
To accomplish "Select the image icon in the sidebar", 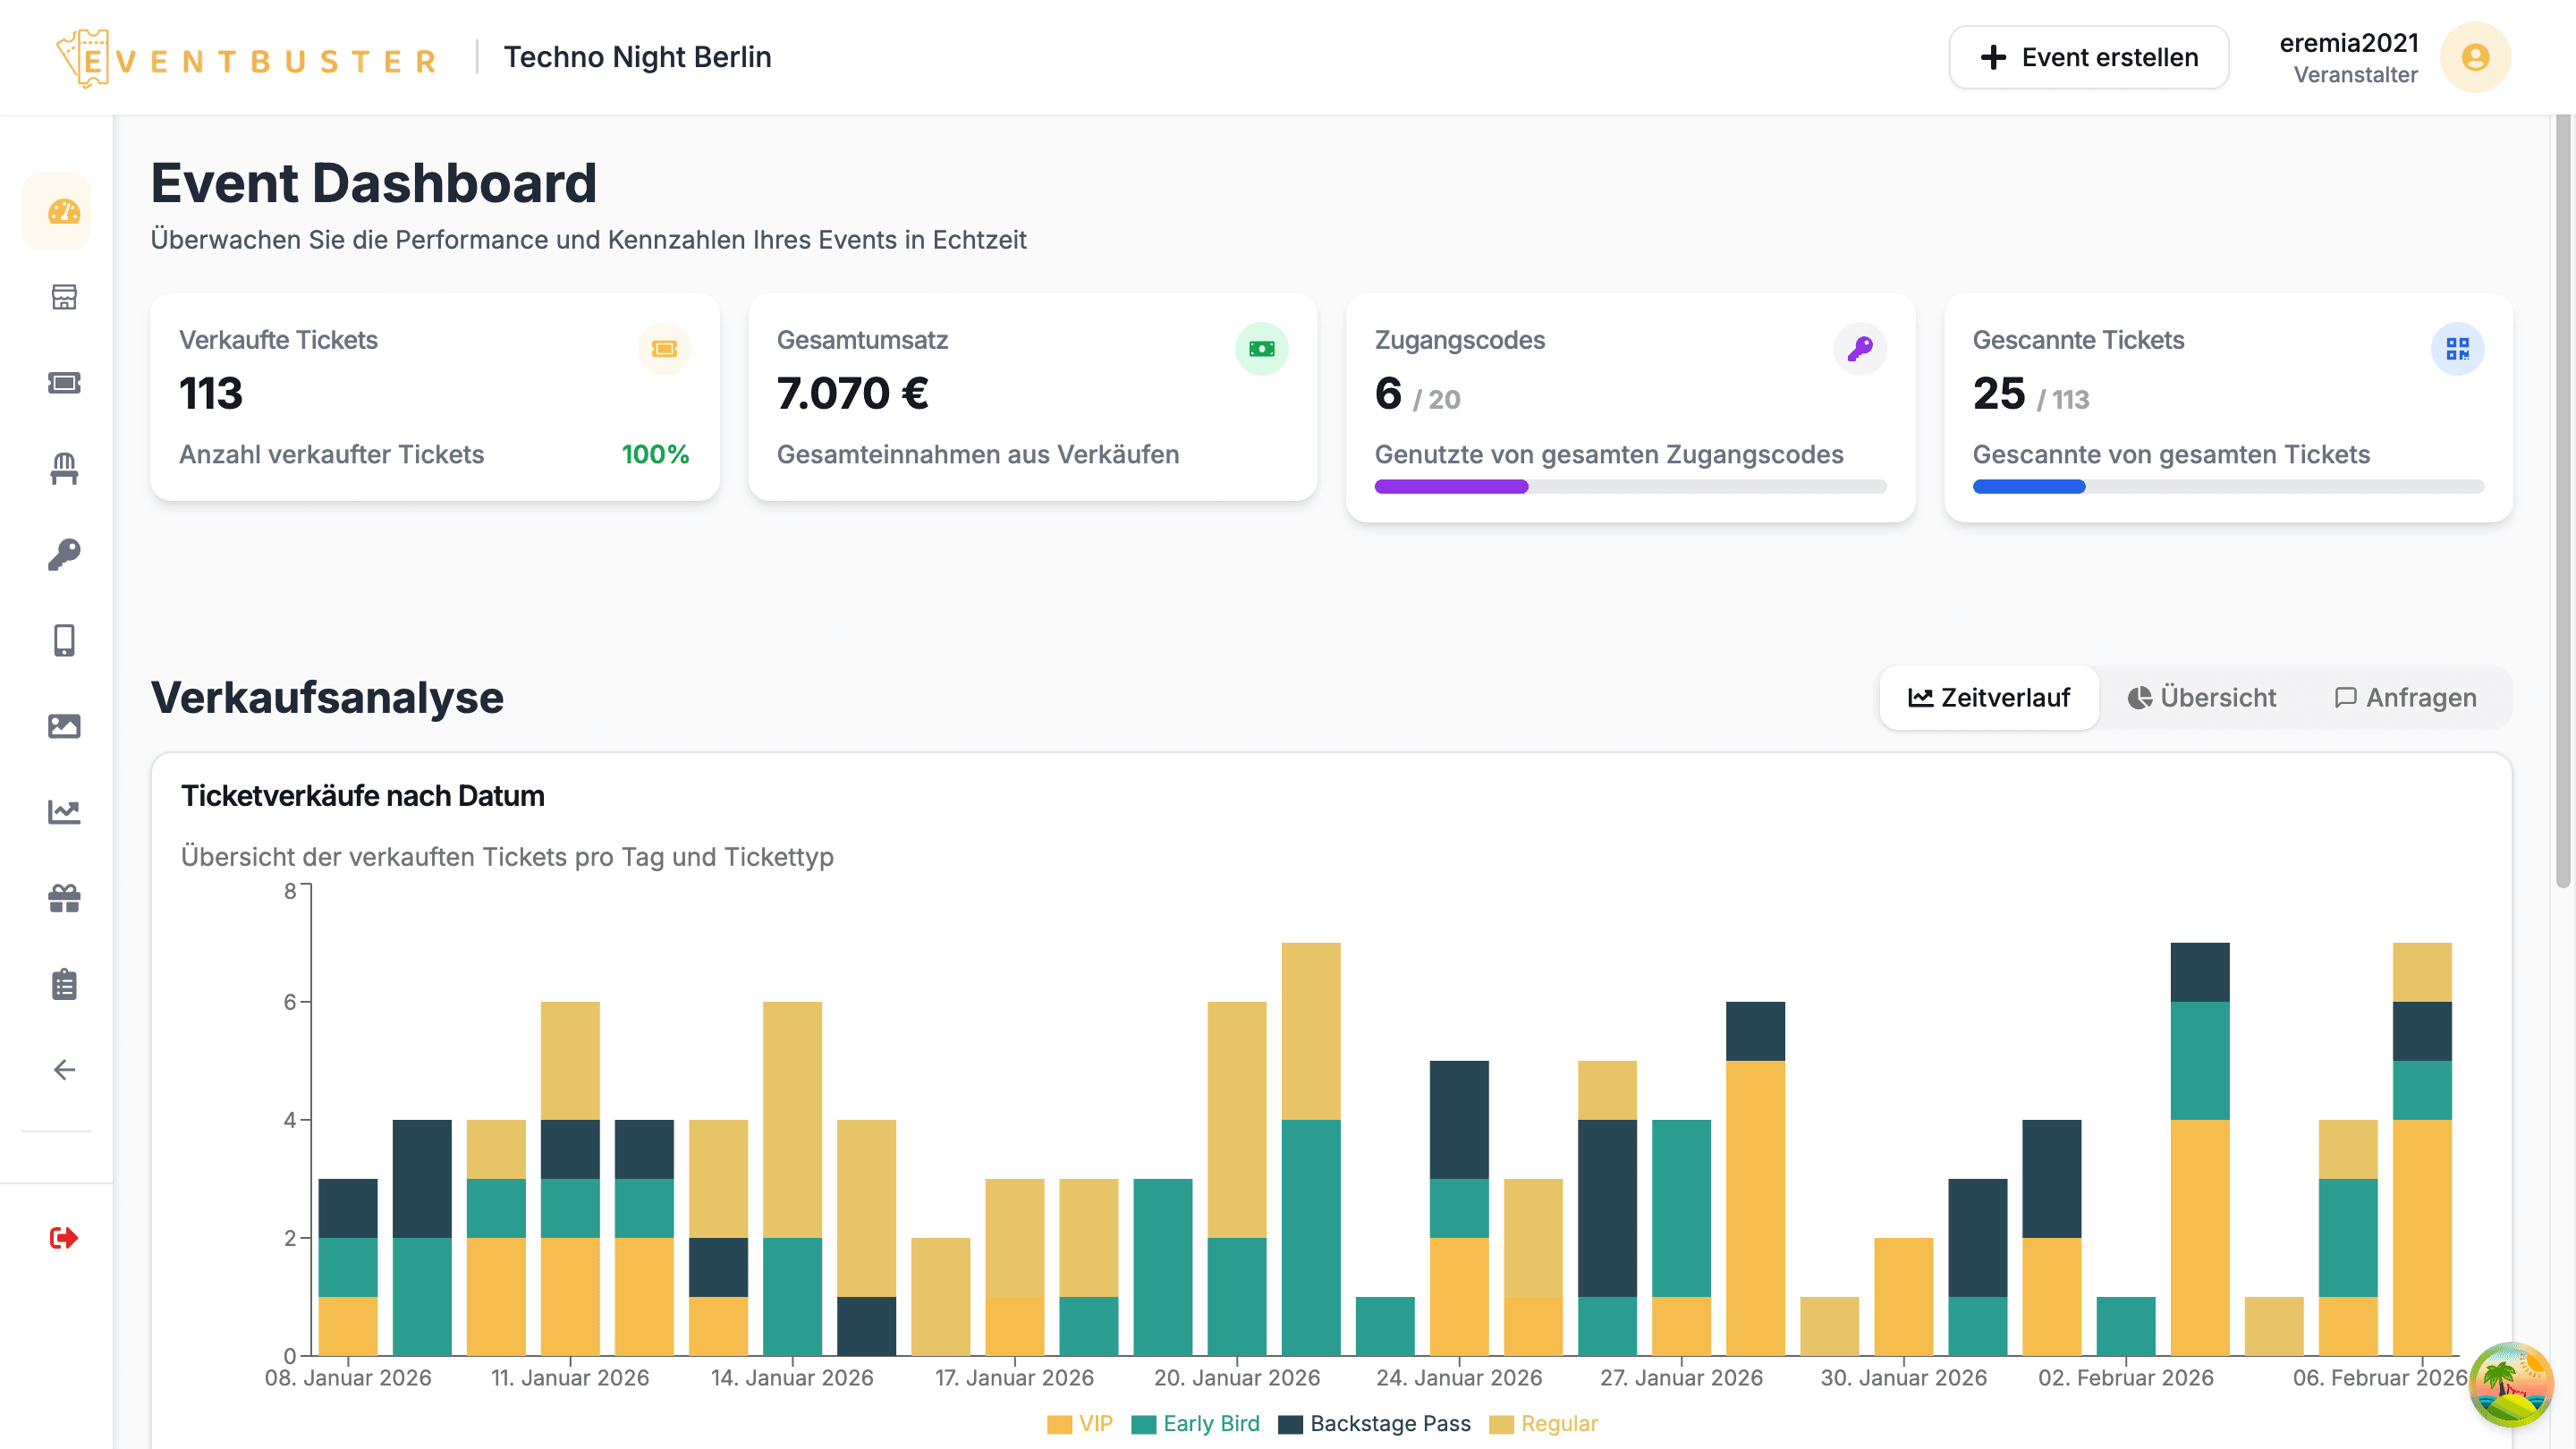I will click(x=64, y=726).
